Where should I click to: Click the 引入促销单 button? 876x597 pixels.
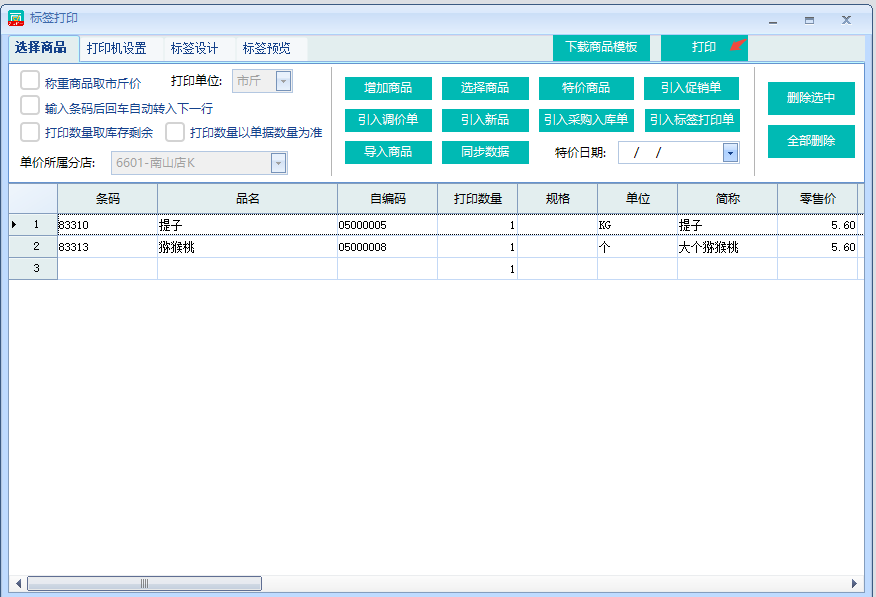pyautogui.click(x=691, y=88)
